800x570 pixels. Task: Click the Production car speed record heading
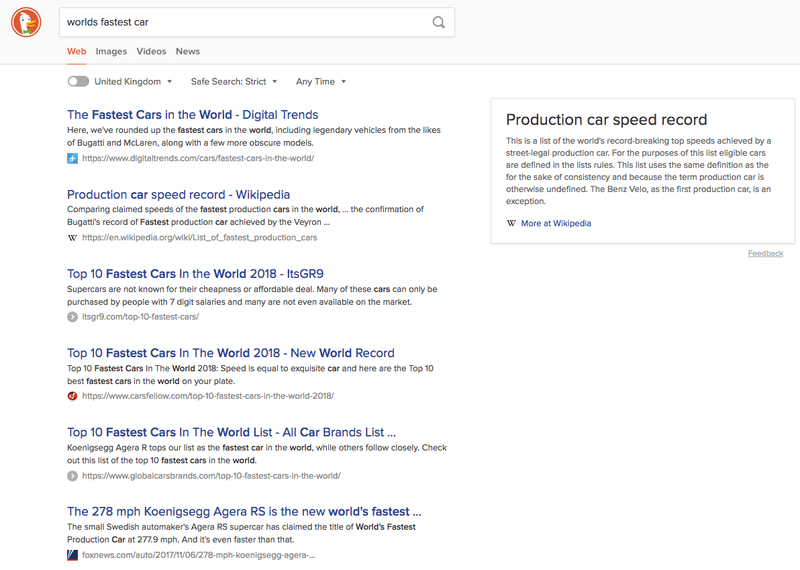tap(606, 119)
